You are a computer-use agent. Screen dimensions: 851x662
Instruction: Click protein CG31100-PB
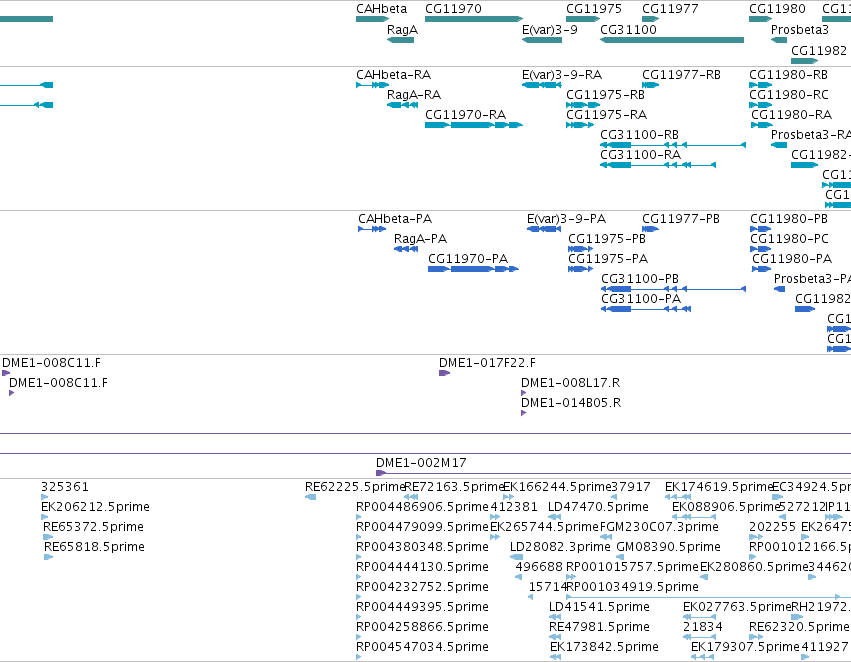coord(674,289)
